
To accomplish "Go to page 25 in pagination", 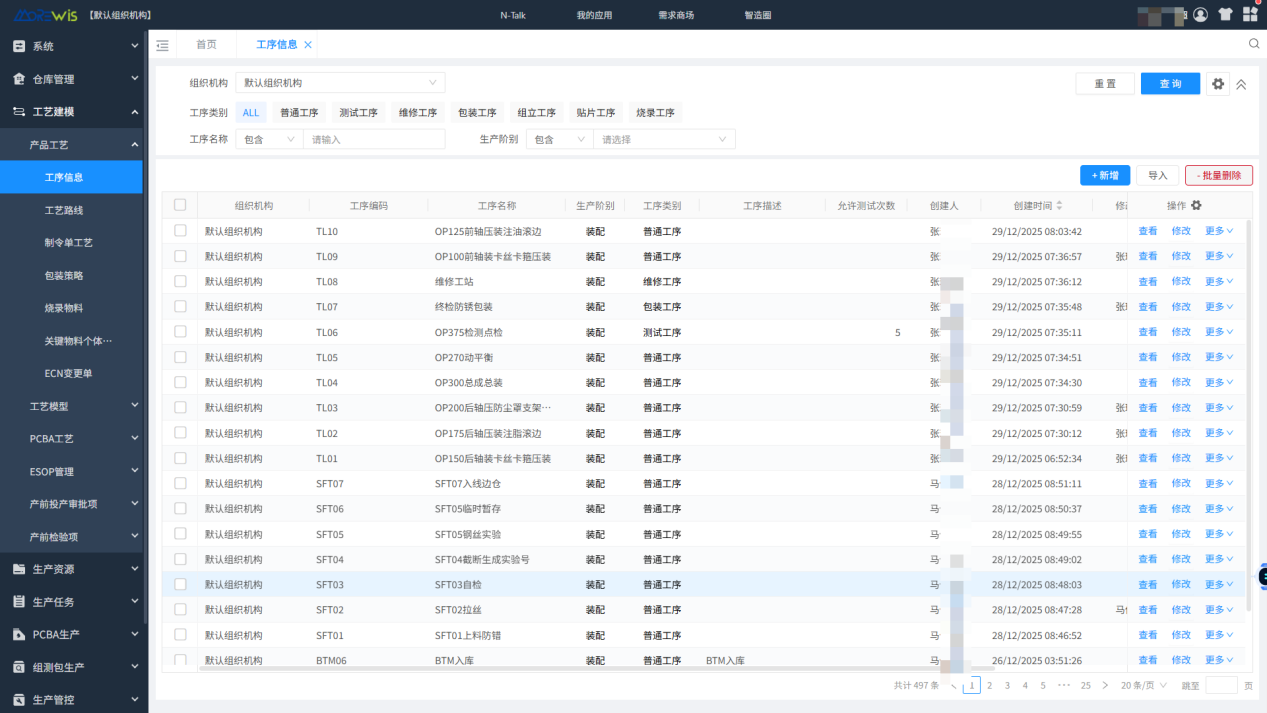I will coord(1086,685).
